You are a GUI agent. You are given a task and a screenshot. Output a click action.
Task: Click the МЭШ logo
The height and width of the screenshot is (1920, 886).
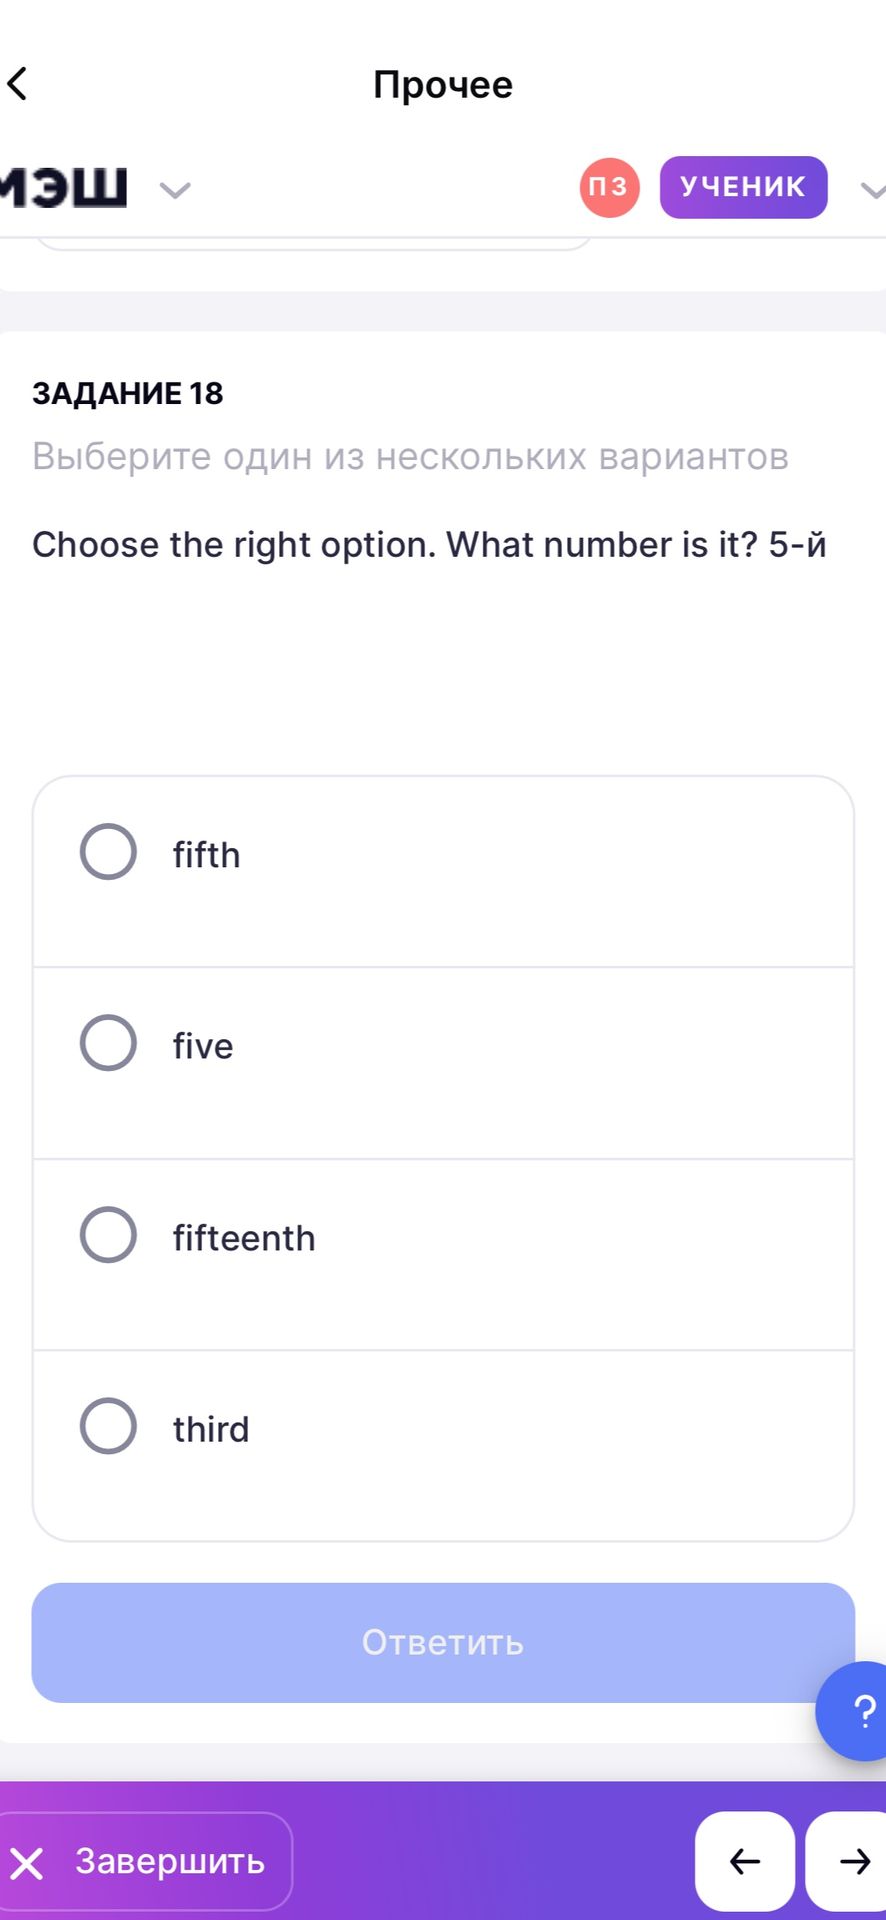click(63, 187)
